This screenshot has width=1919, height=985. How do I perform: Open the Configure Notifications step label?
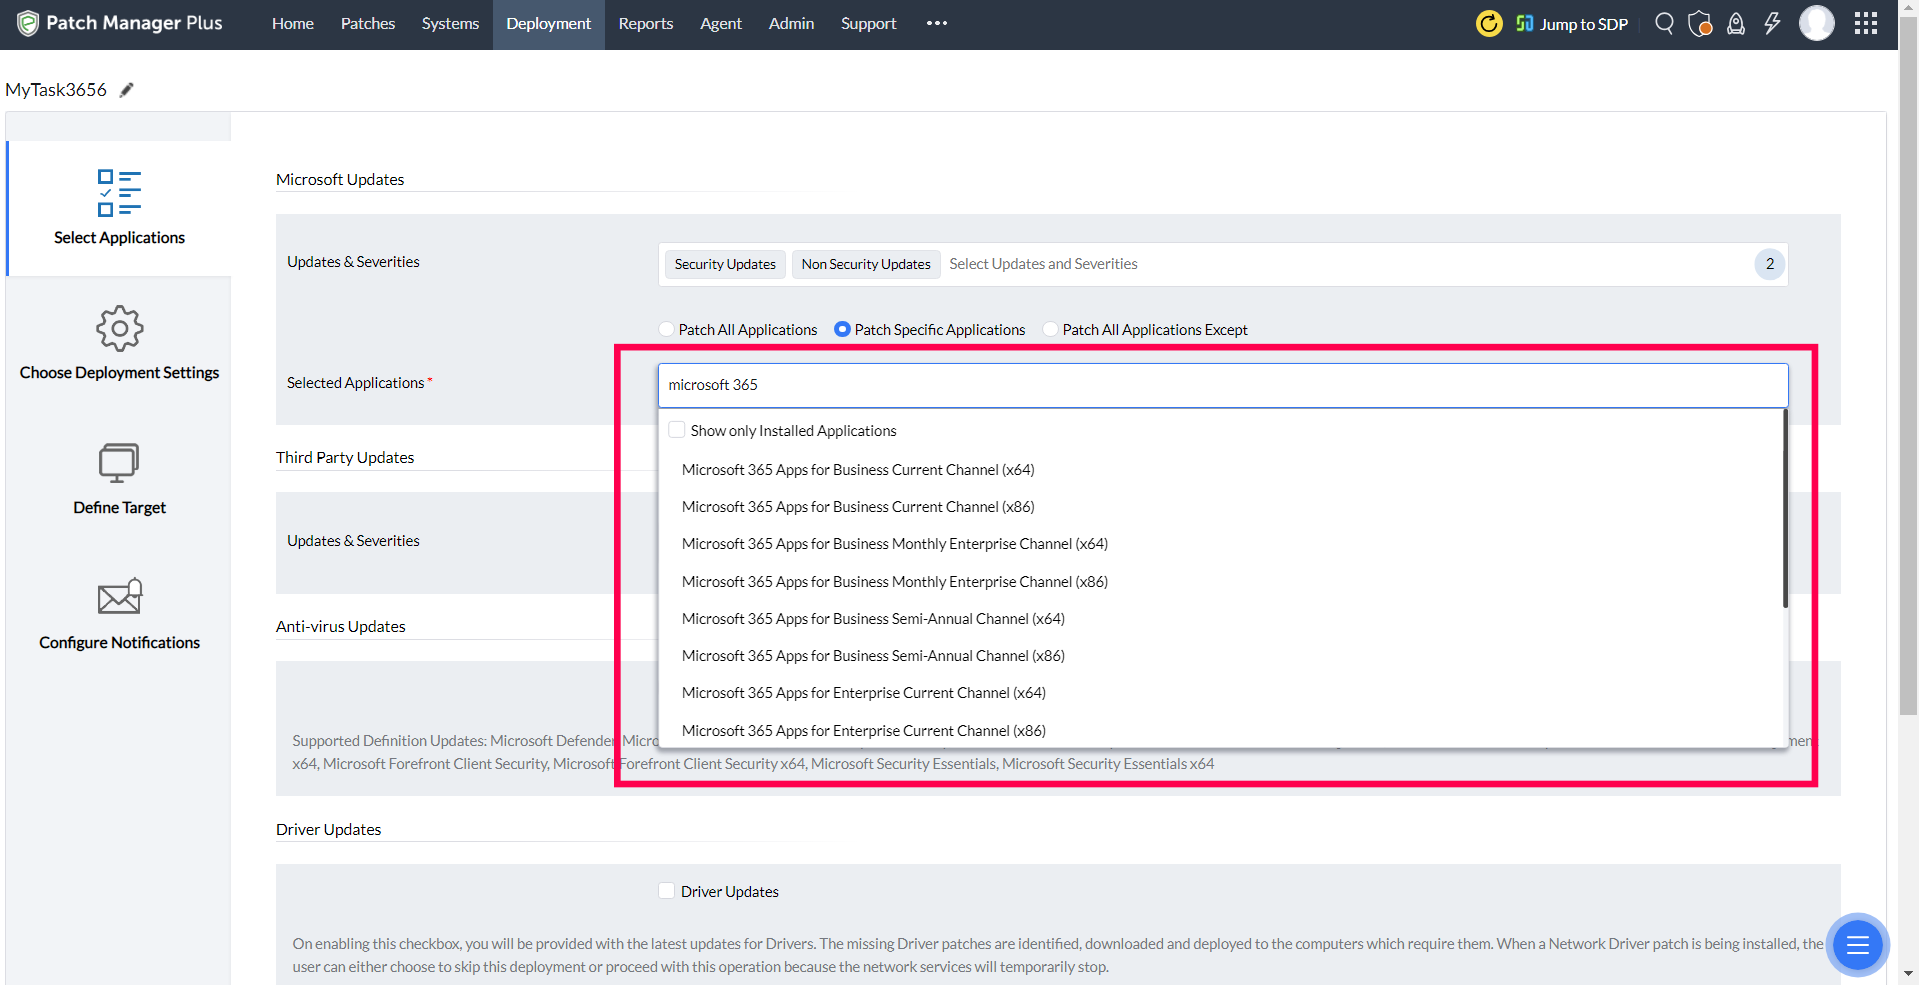(119, 643)
